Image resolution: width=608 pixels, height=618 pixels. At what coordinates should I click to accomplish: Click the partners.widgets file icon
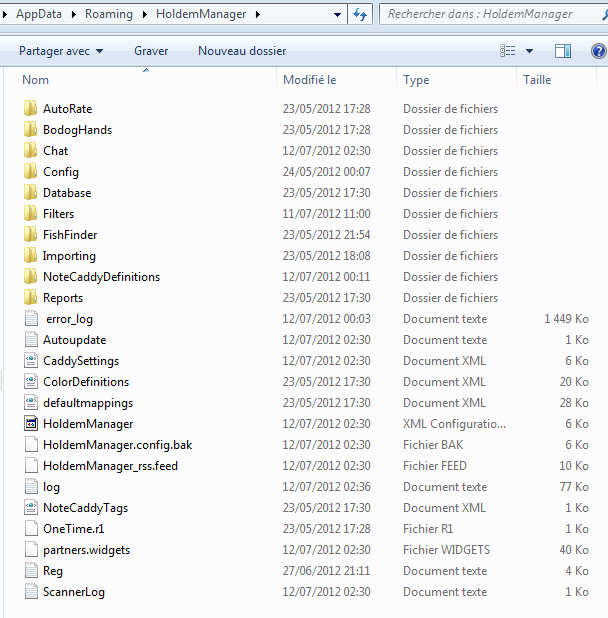(31, 549)
